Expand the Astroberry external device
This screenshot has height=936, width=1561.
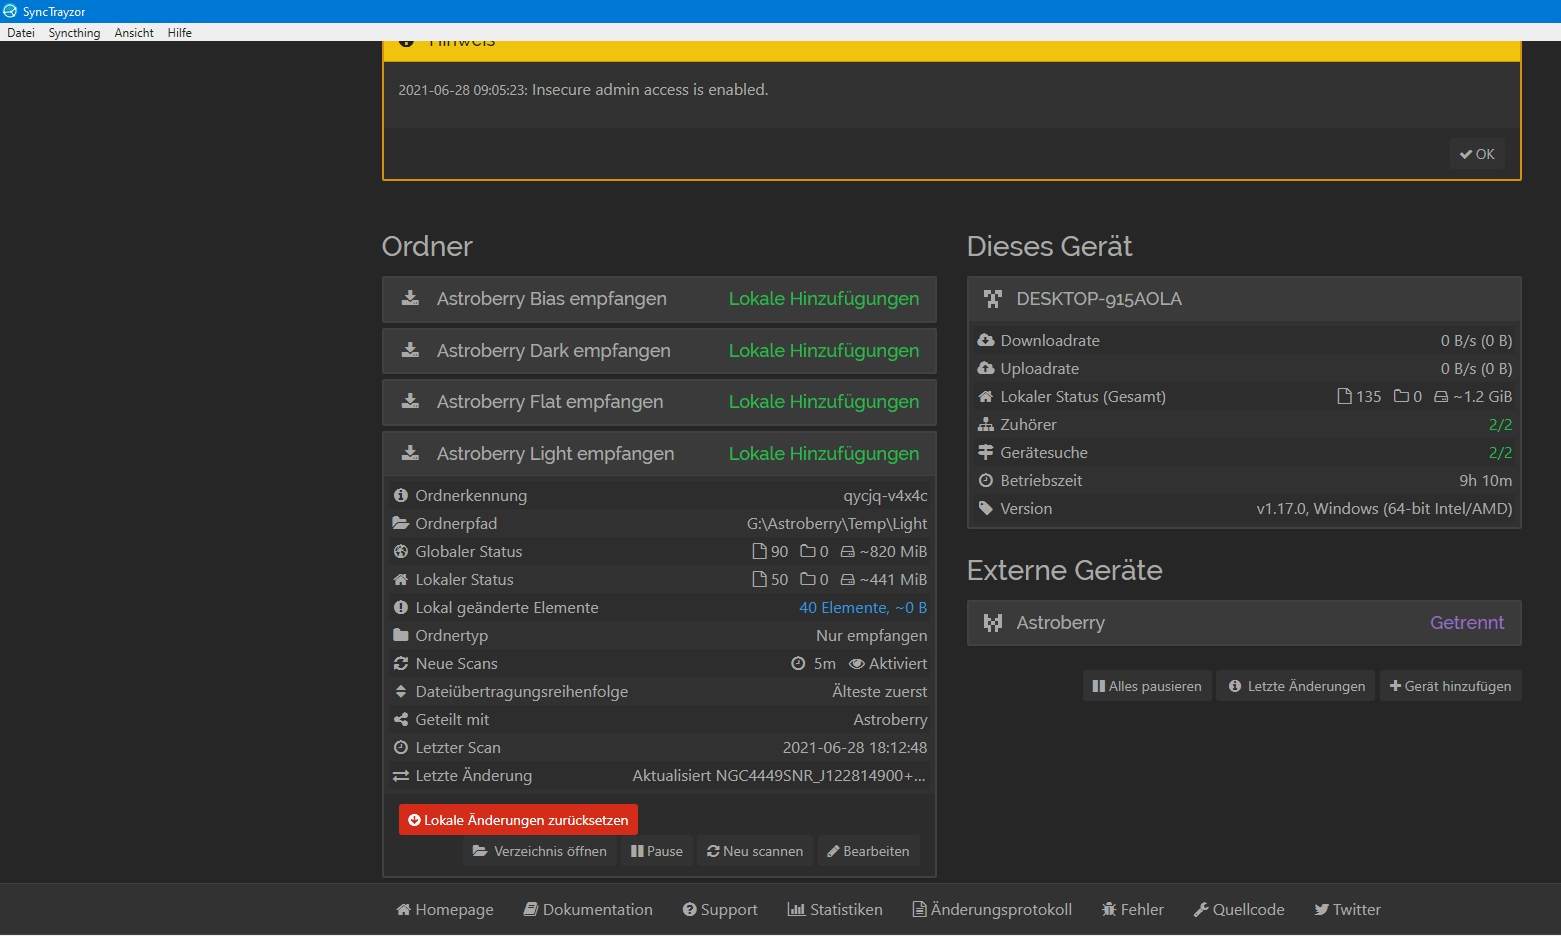pos(1244,623)
